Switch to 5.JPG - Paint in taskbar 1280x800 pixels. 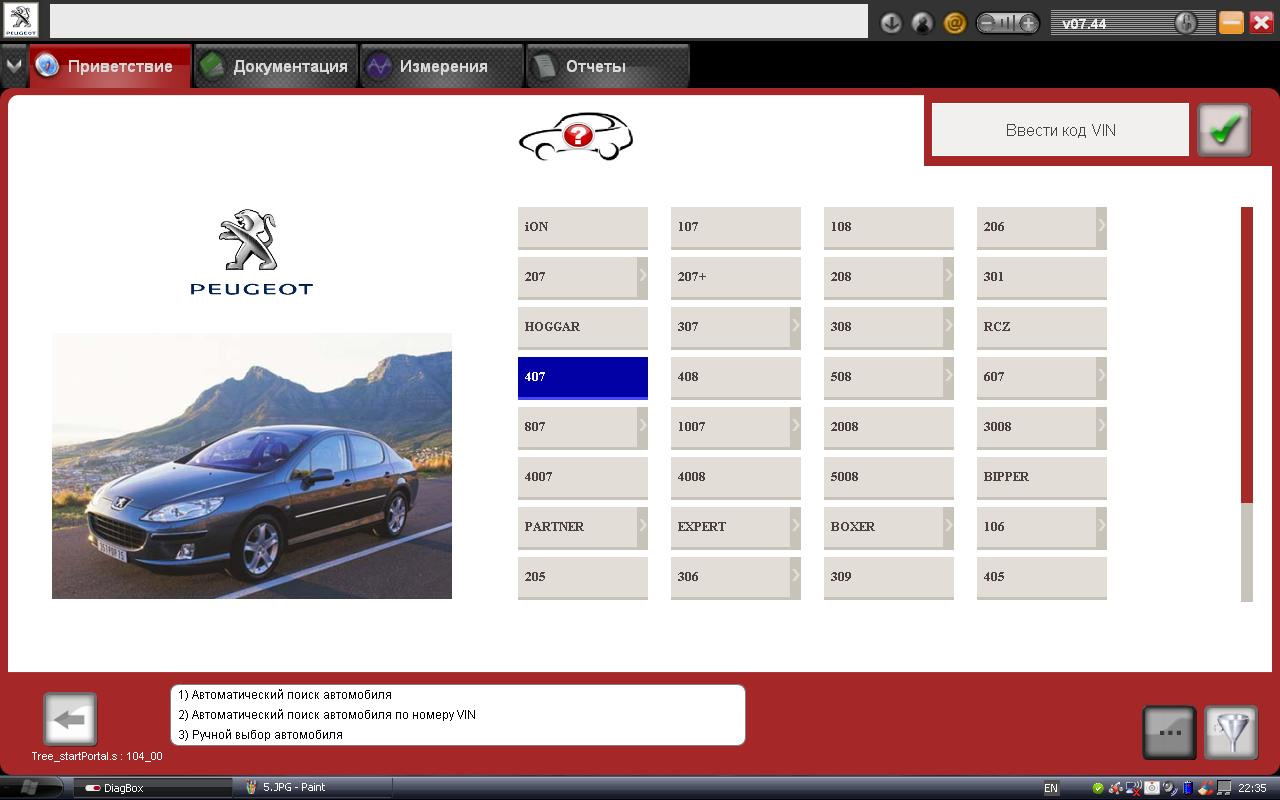pyautogui.click(x=312, y=788)
